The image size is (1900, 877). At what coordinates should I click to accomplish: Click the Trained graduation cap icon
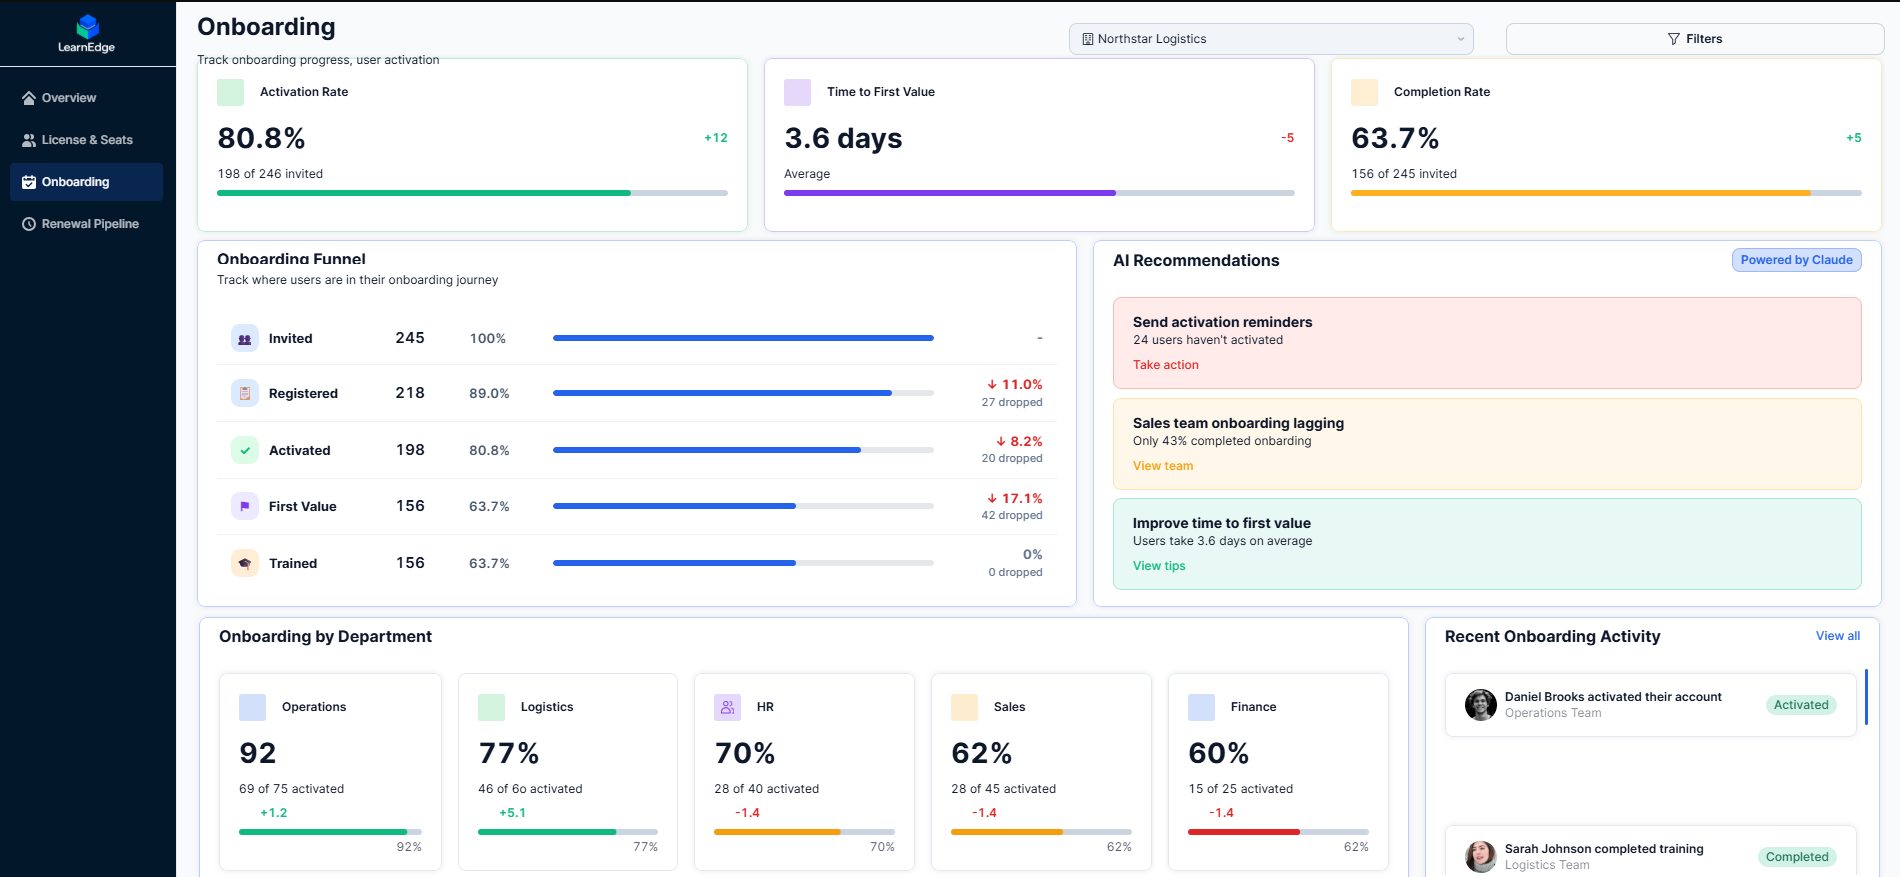pos(245,563)
